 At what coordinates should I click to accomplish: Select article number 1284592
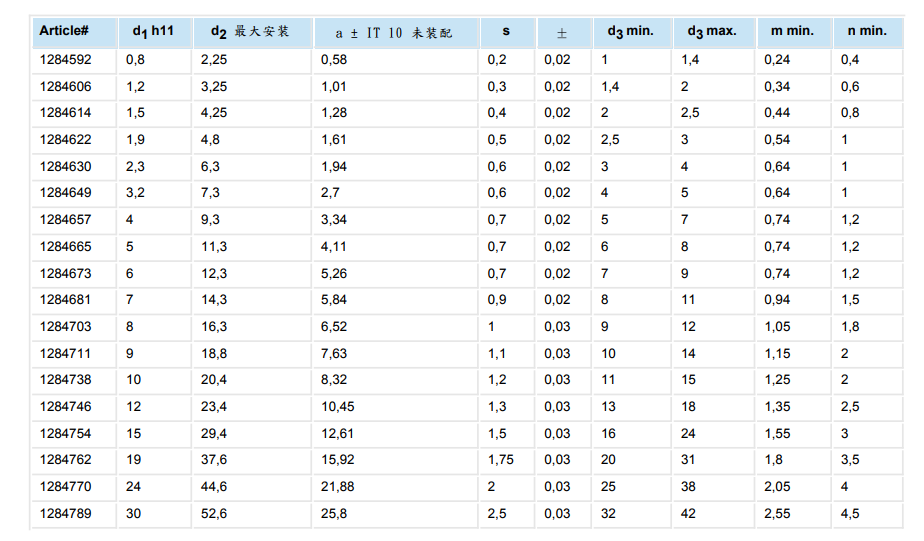pos(65,60)
